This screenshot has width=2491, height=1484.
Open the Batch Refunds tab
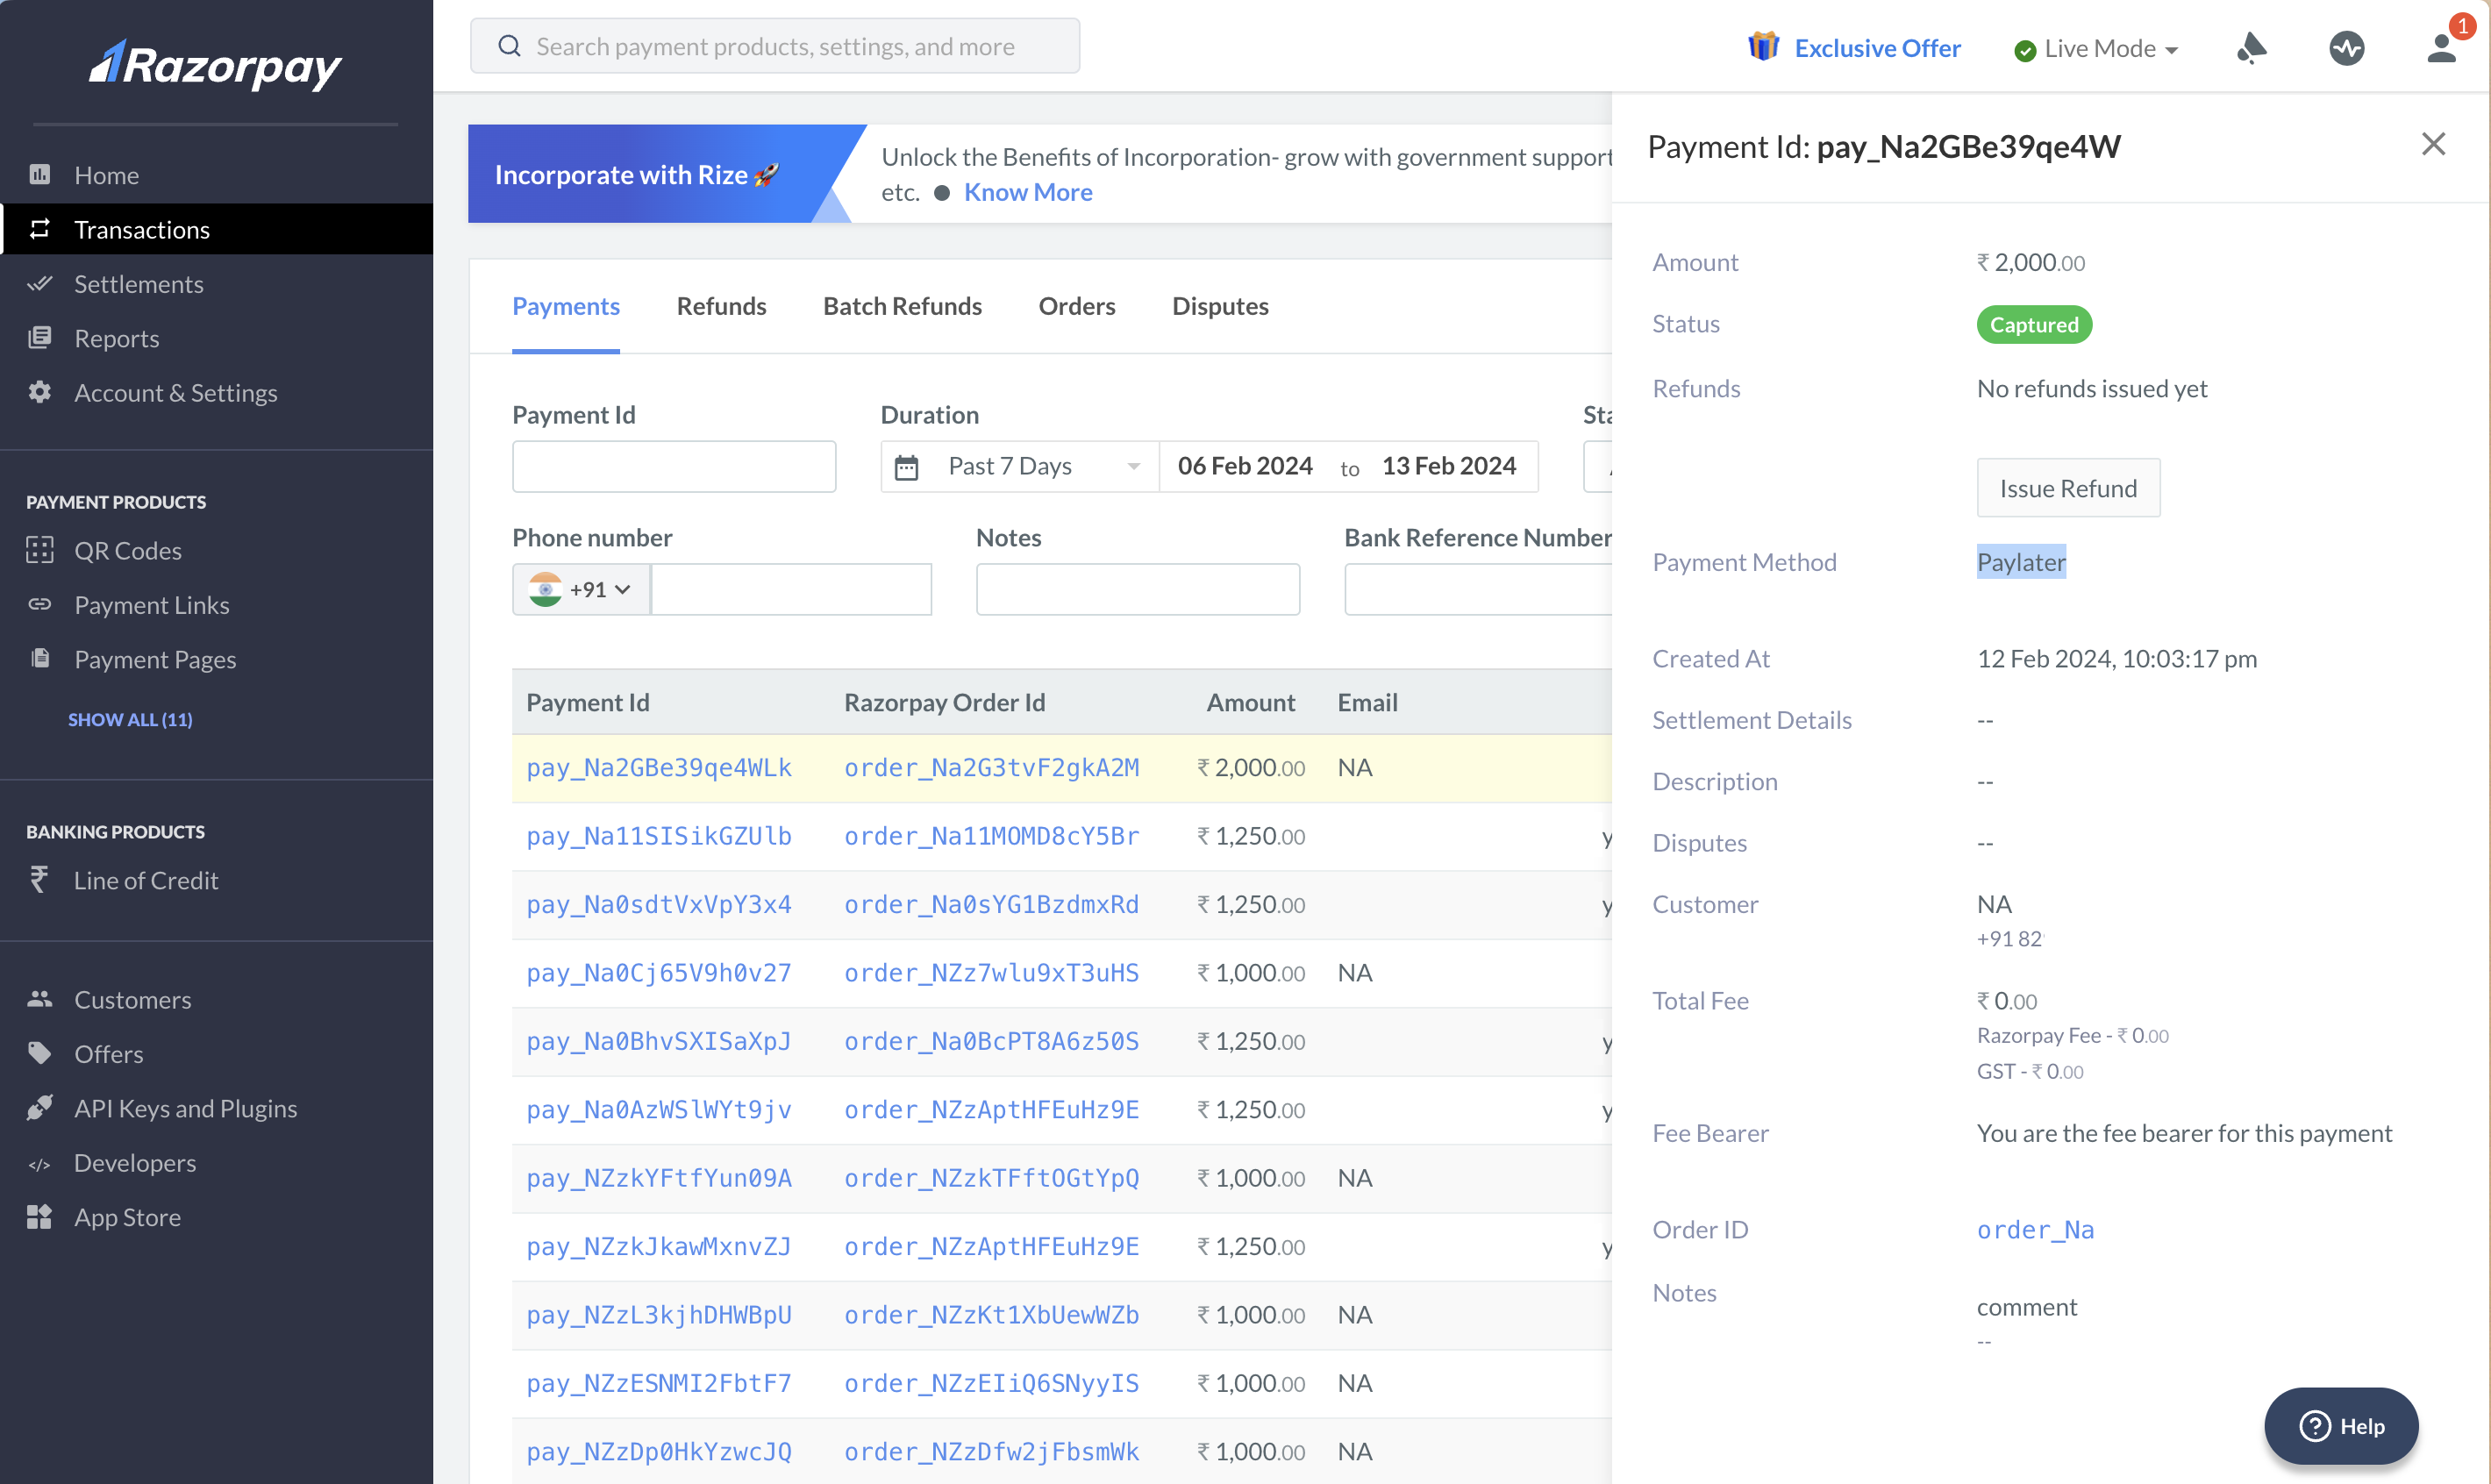(902, 306)
